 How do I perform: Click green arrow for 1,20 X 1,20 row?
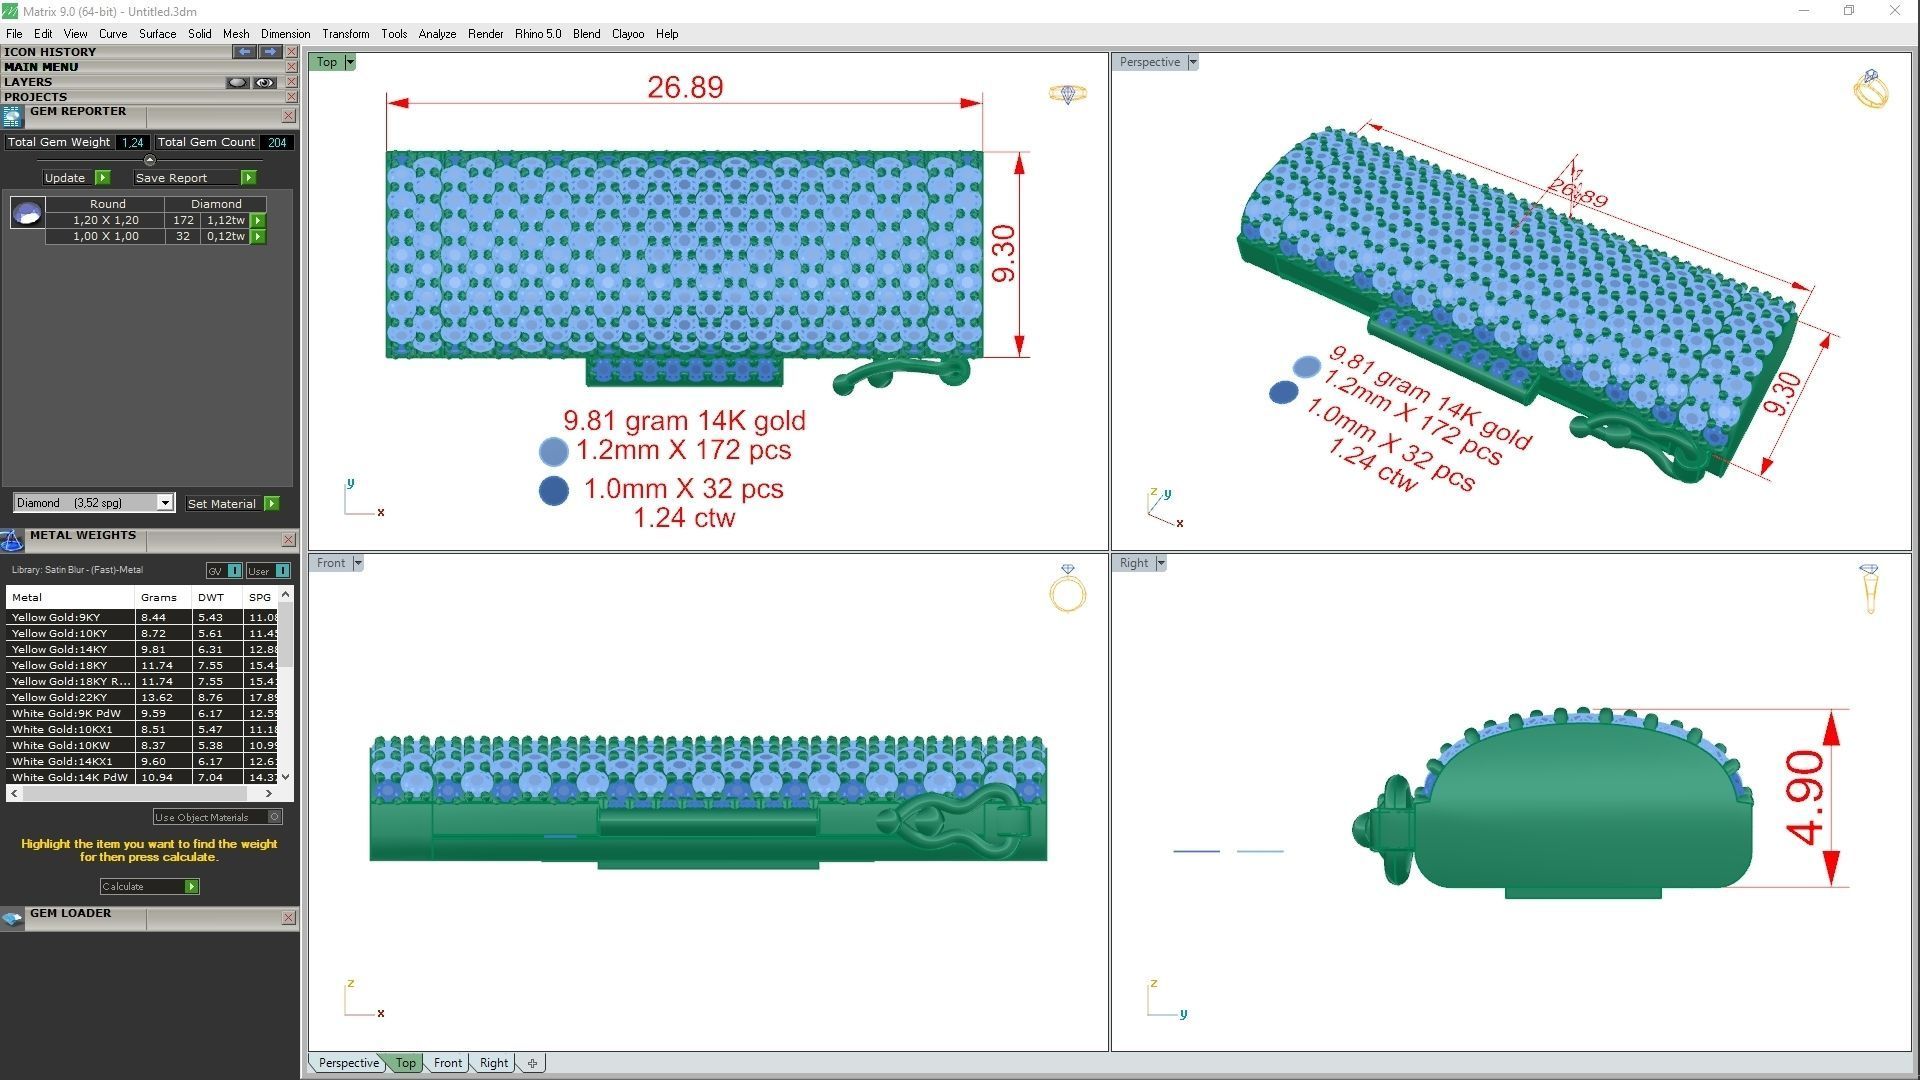click(x=258, y=220)
